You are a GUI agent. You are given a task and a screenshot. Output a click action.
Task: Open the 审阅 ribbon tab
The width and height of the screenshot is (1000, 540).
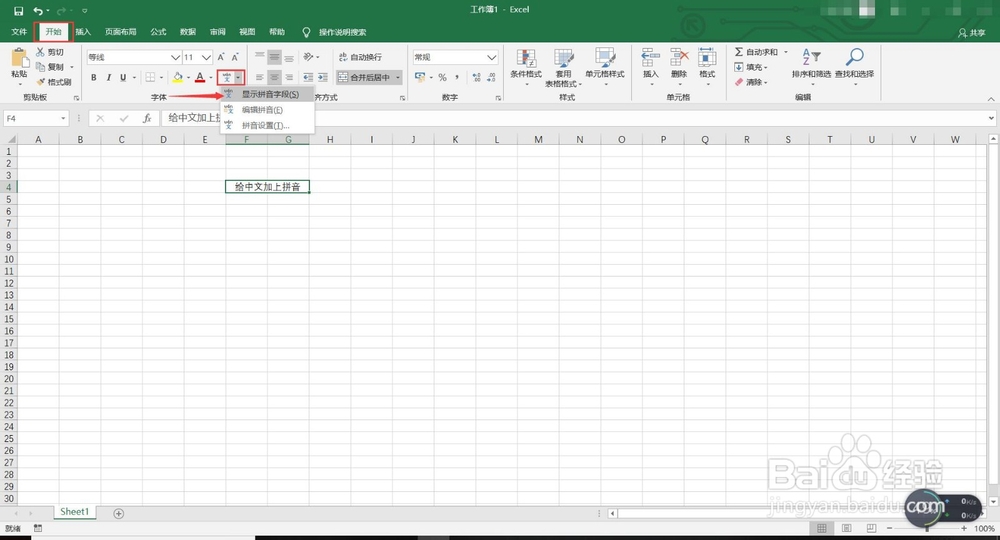tap(217, 32)
